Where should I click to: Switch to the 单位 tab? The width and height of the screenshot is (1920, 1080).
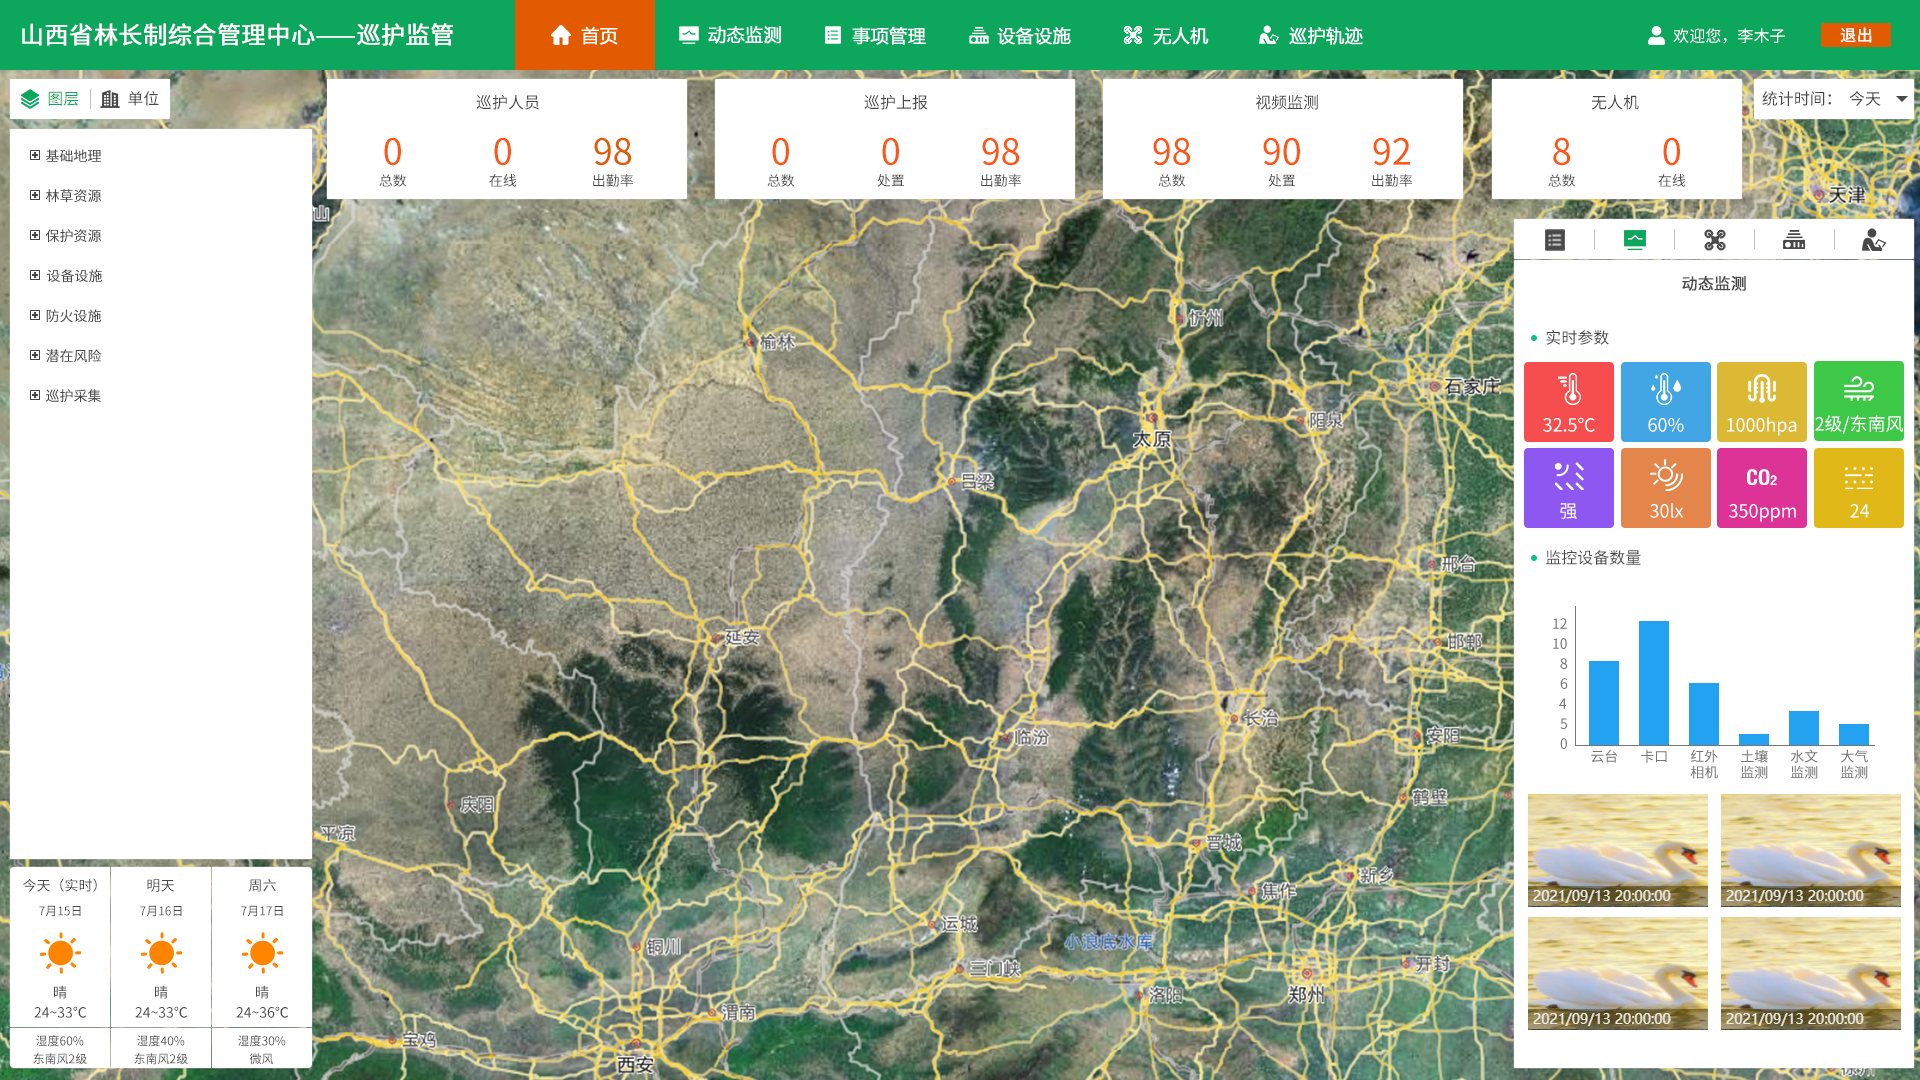click(130, 99)
